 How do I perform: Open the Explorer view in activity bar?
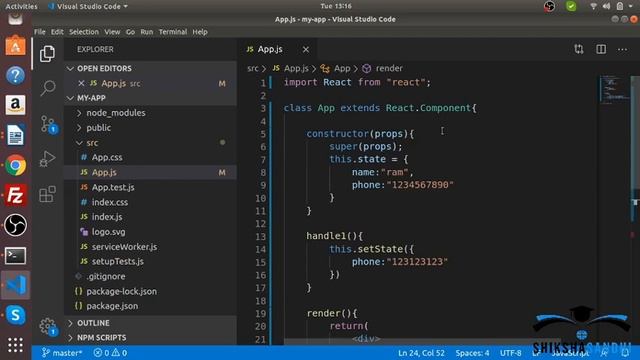(47, 54)
